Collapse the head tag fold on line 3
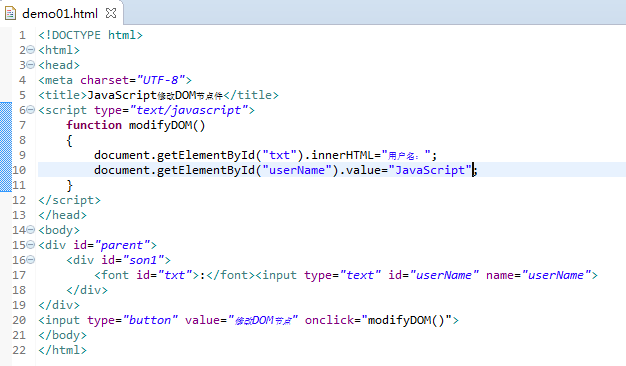Screen dimensions: 626x366 tap(31, 65)
